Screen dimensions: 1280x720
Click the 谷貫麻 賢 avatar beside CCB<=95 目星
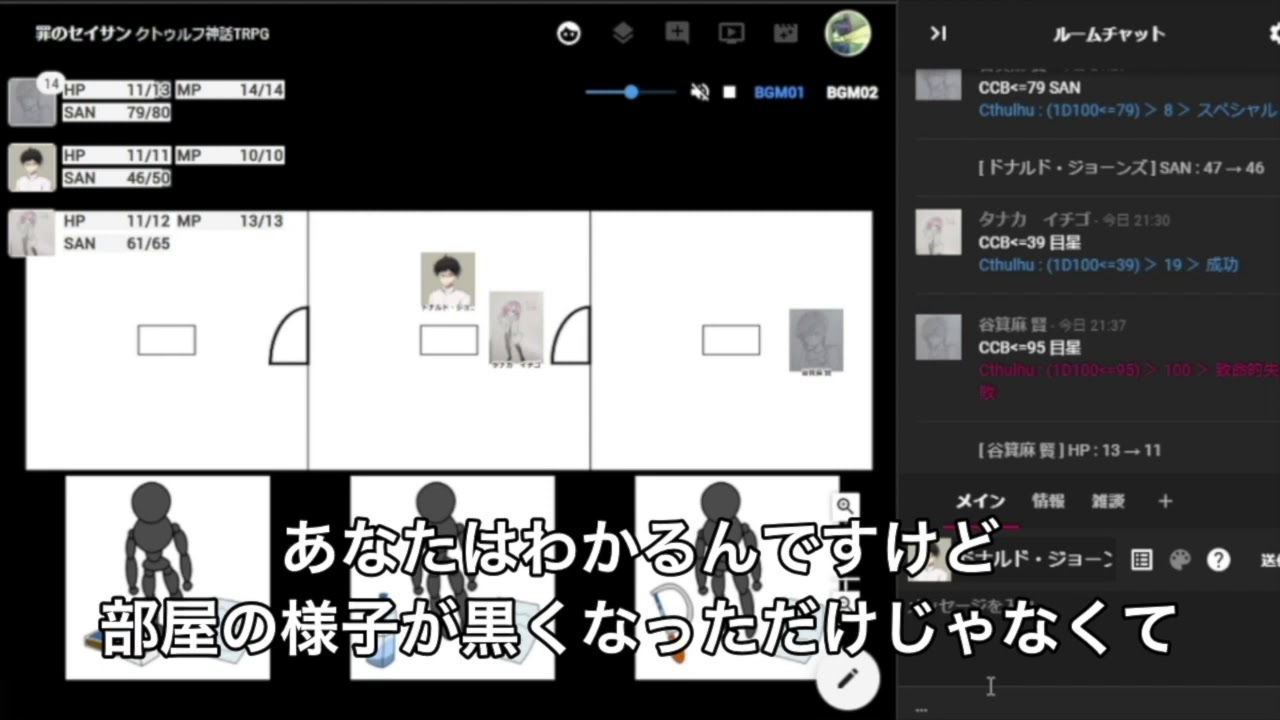point(938,337)
